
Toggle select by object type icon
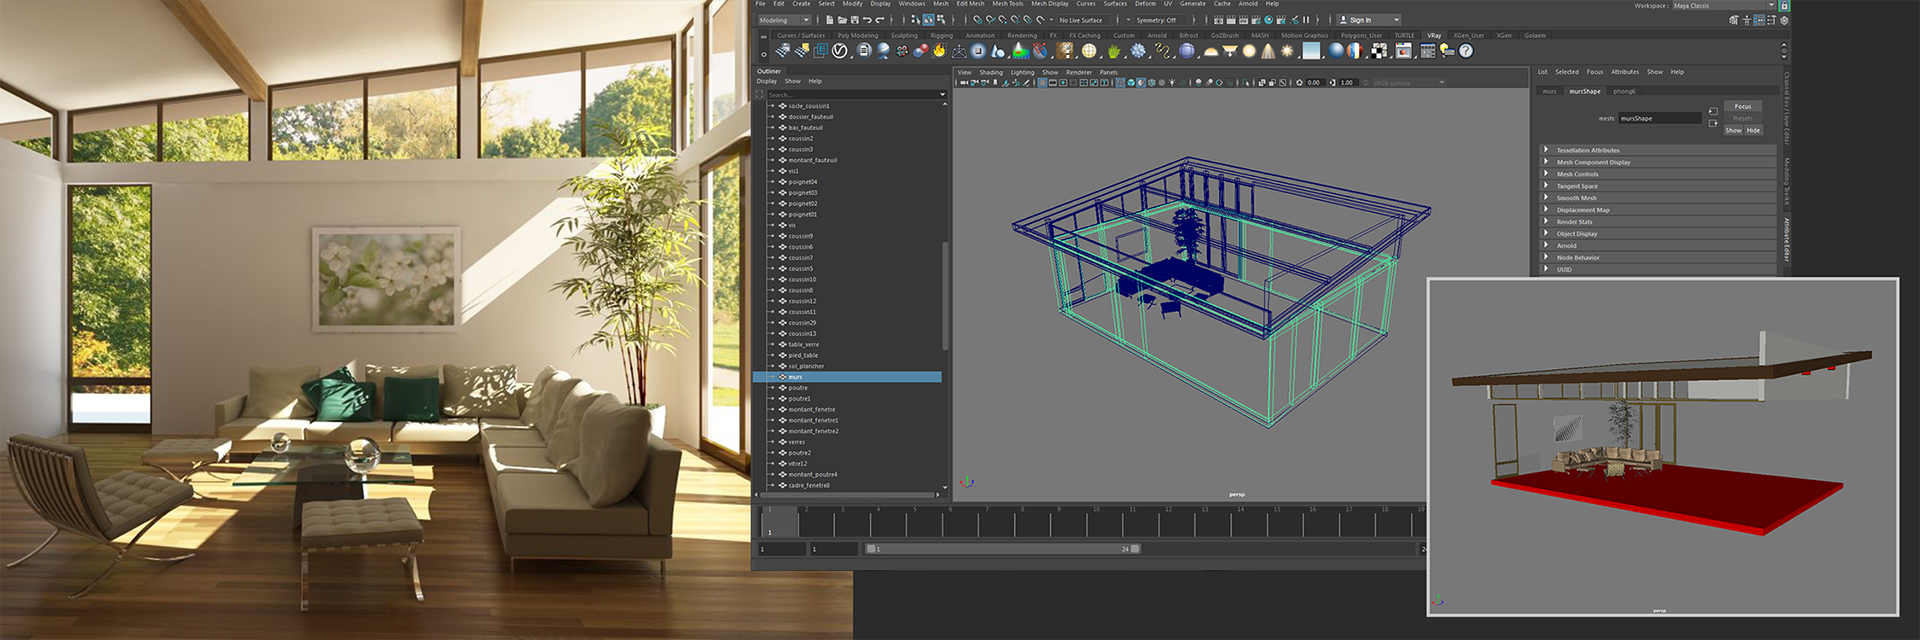[928, 20]
